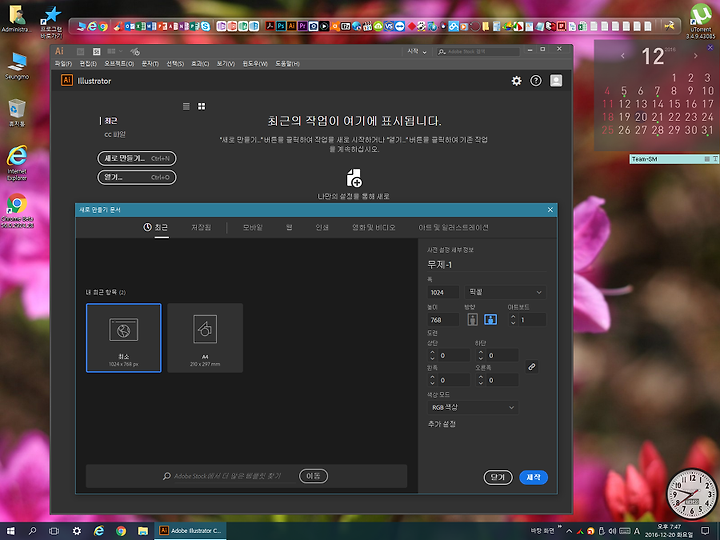The image size is (720, 540).
Task: Open Chrome from the taskbar
Action: [x=121, y=531]
